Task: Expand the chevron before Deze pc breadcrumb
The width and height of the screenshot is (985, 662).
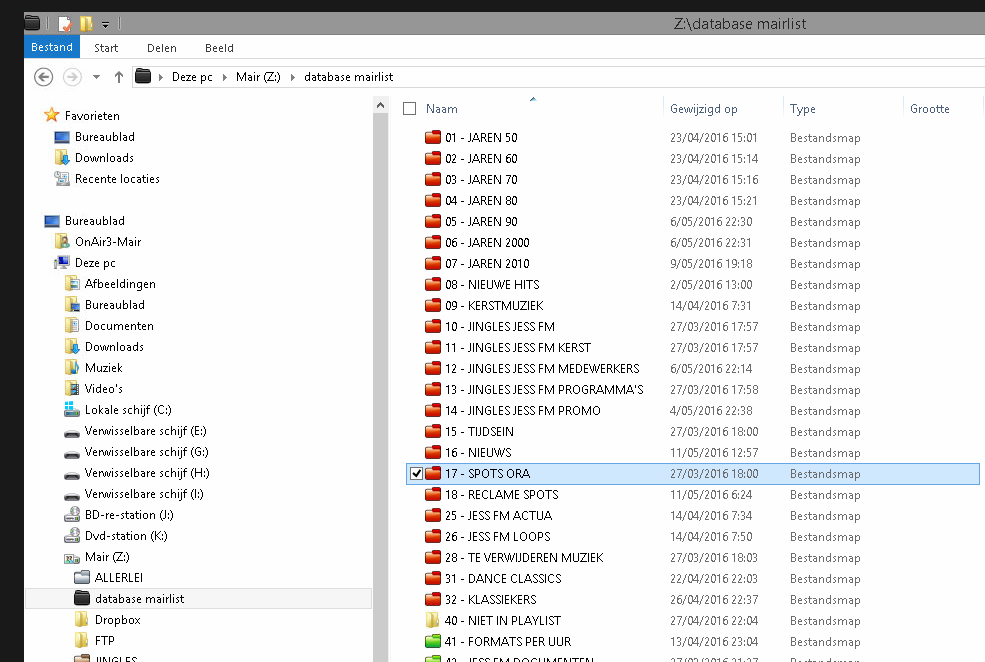Action: click(161, 77)
